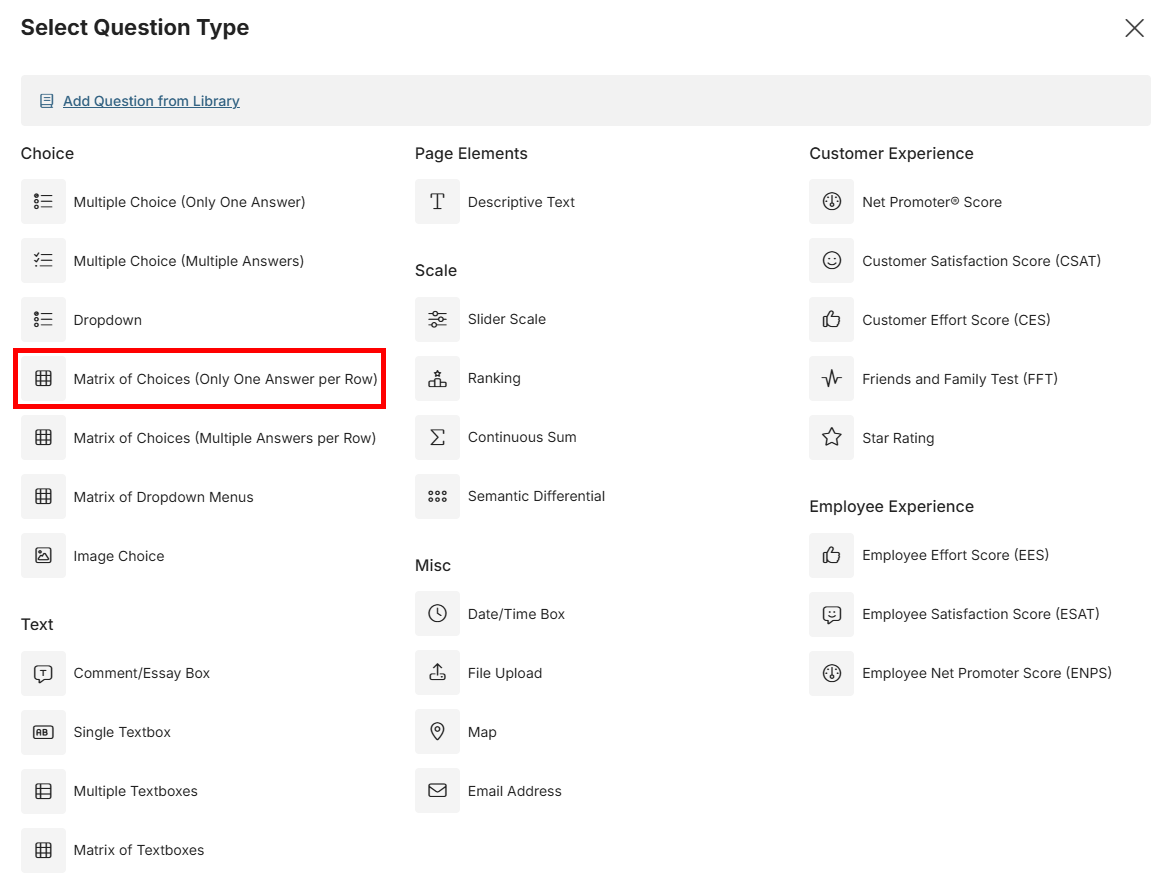Click the Customer Satisfaction Score smiley icon
This screenshot has height=896, width=1156.
pos(832,260)
